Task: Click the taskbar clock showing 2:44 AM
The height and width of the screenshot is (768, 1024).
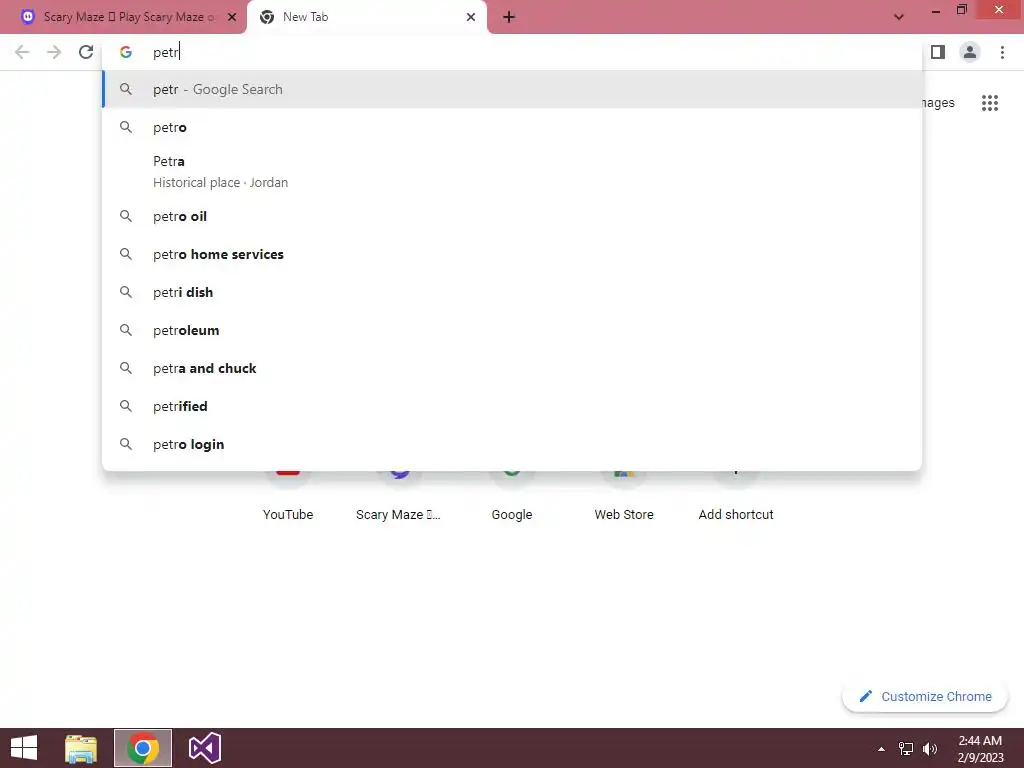Action: [980, 748]
